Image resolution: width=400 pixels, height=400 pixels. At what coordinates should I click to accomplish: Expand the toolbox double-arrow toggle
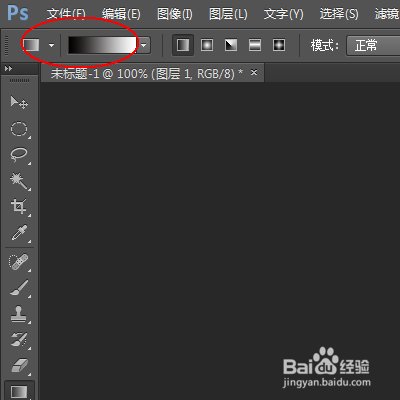8,68
